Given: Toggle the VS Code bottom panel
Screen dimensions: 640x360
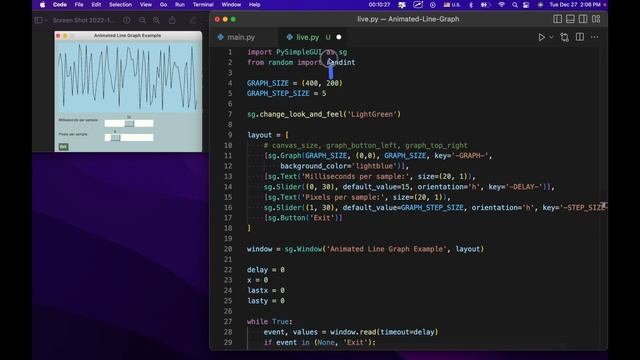Looking at the screenshot, I should pyautogui.click(x=570, y=19).
